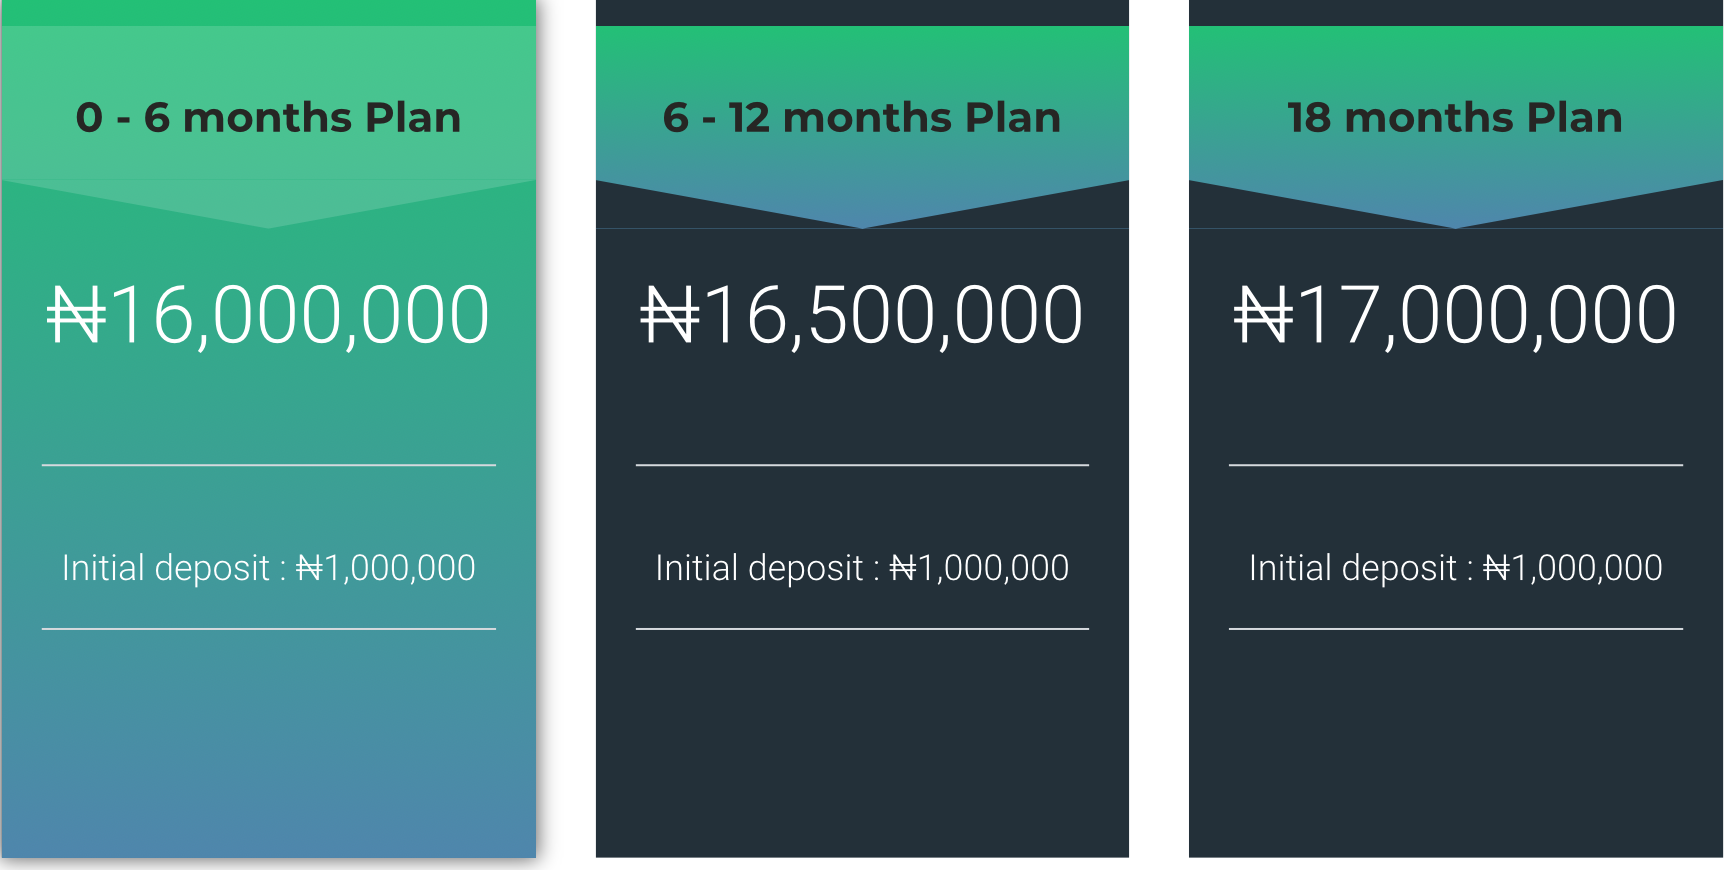Select the 0 - 6 months Plan heading
This screenshot has height=870, width=1724.
[268, 118]
